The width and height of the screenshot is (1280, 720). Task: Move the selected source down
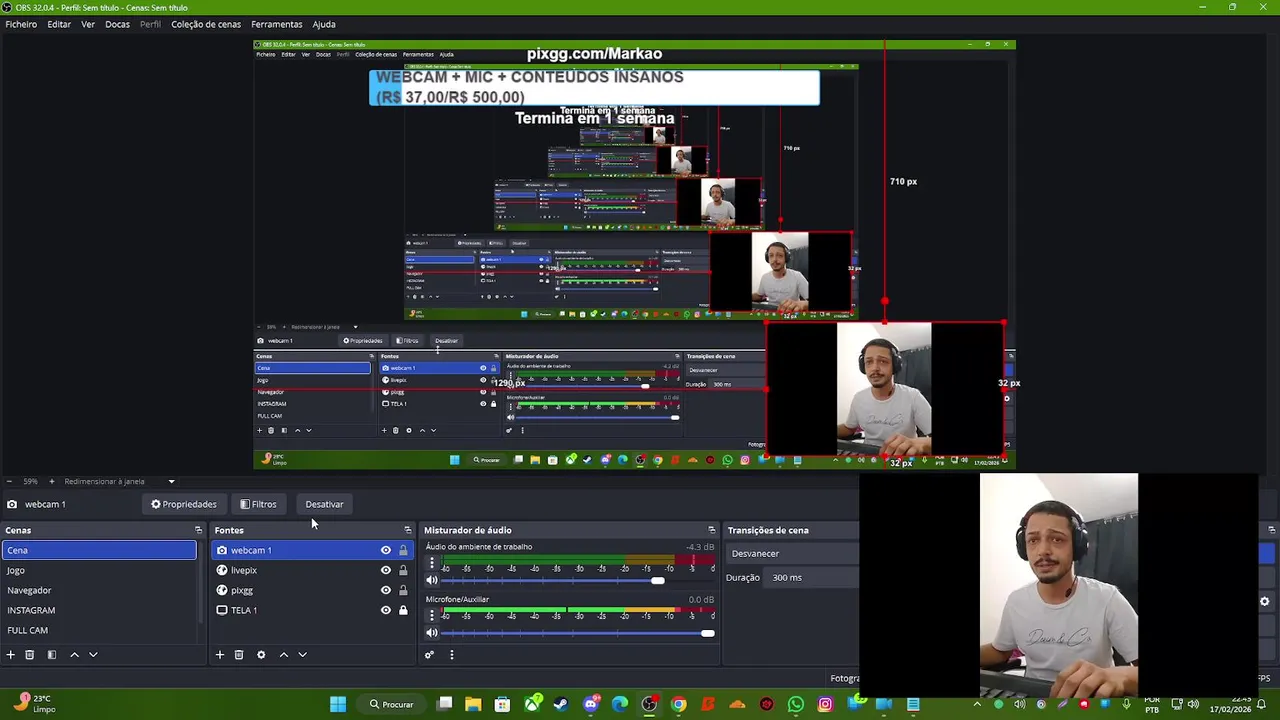[302, 655]
